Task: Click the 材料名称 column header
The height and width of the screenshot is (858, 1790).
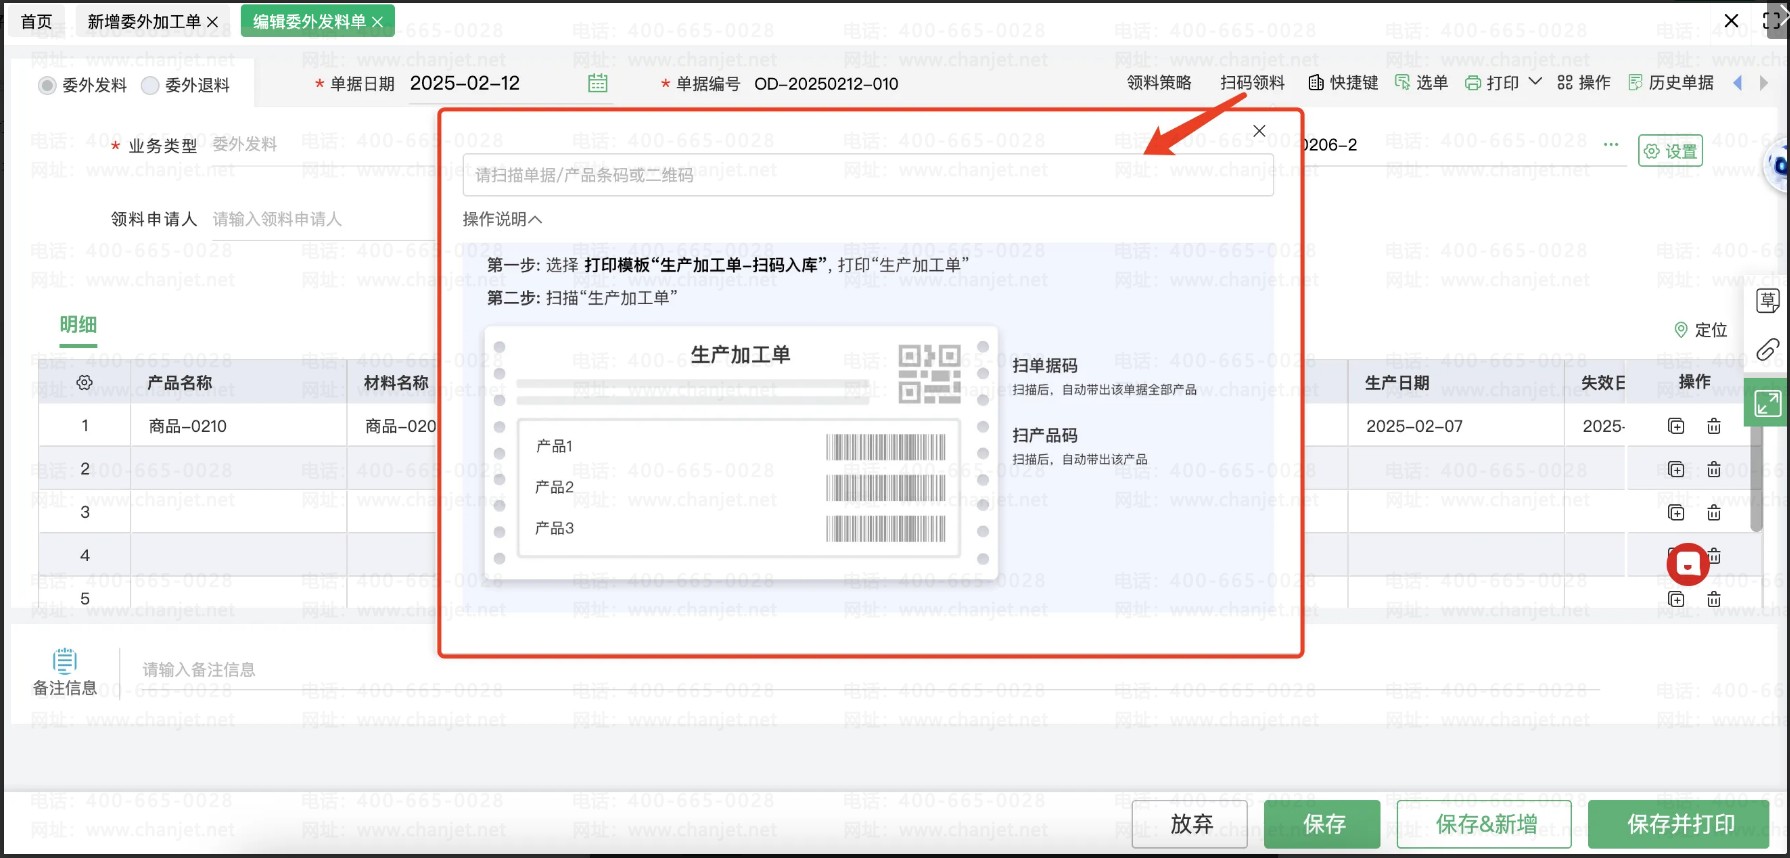Action: [397, 383]
